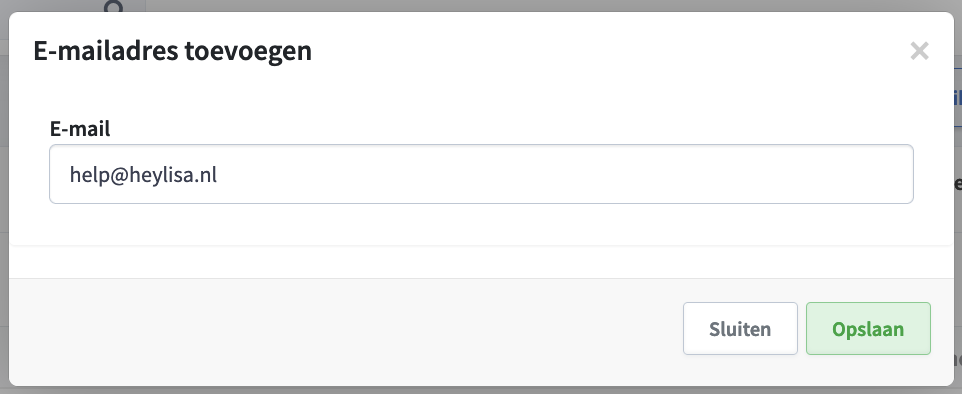Dismiss the dialog using Sluiten
The image size is (962, 394).
tap(740, 328)
